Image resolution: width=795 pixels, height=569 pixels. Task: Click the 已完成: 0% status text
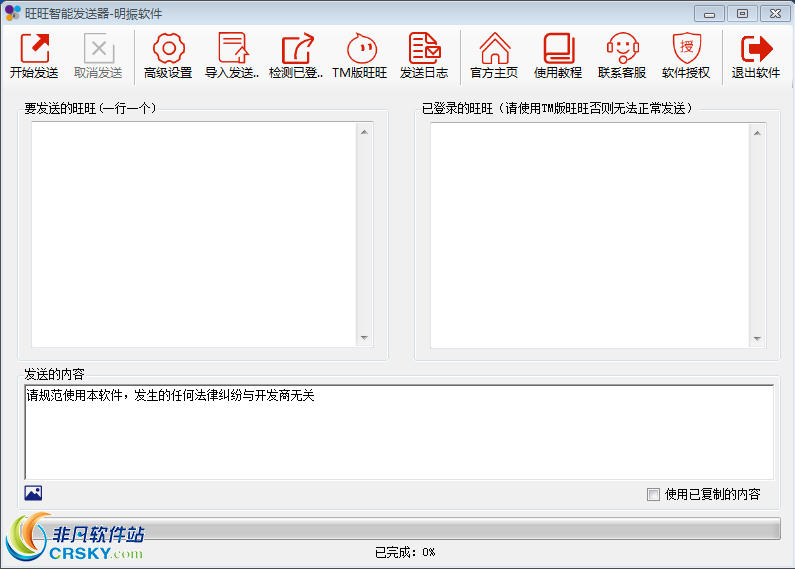pos(405,552)
